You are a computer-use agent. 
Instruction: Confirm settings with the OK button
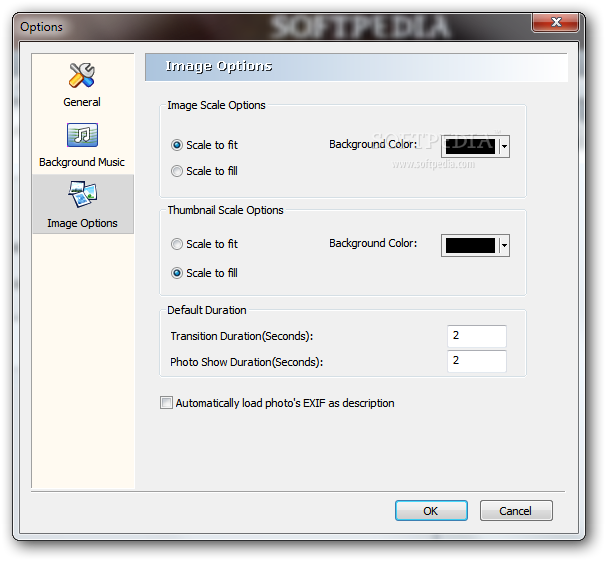click(x=431, y=511)
